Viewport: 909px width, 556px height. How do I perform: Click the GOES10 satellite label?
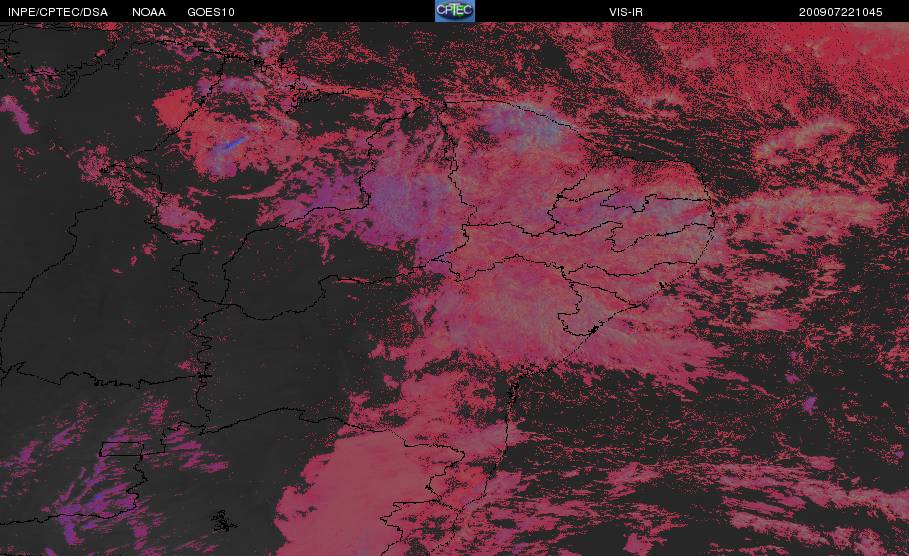pos(211,12)
